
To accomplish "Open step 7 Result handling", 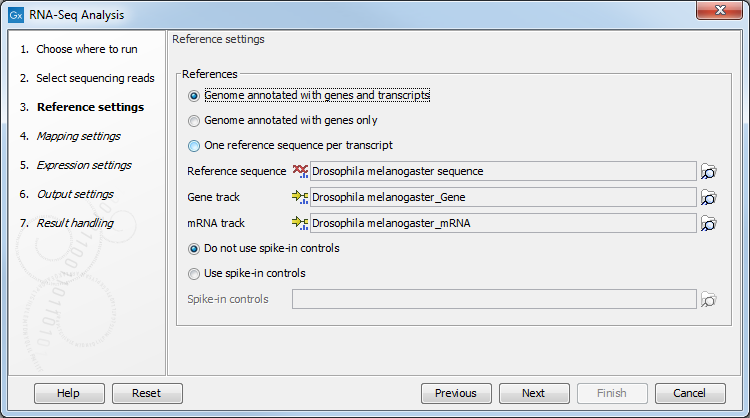I will coord(67,223).
